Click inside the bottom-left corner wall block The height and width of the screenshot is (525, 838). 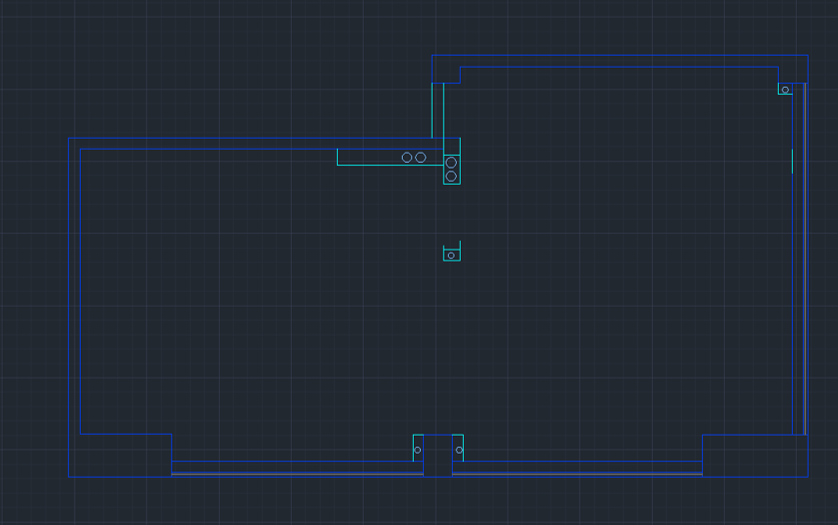pyautogui.click(x=120, y=455)
